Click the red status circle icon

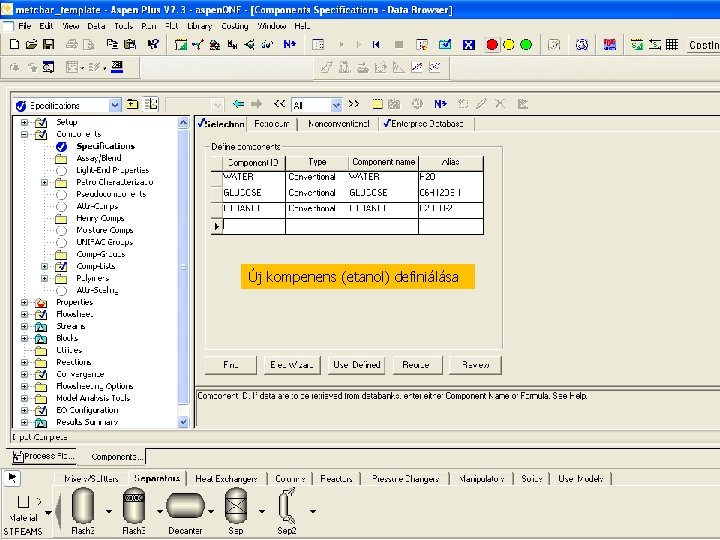(491, 45)
